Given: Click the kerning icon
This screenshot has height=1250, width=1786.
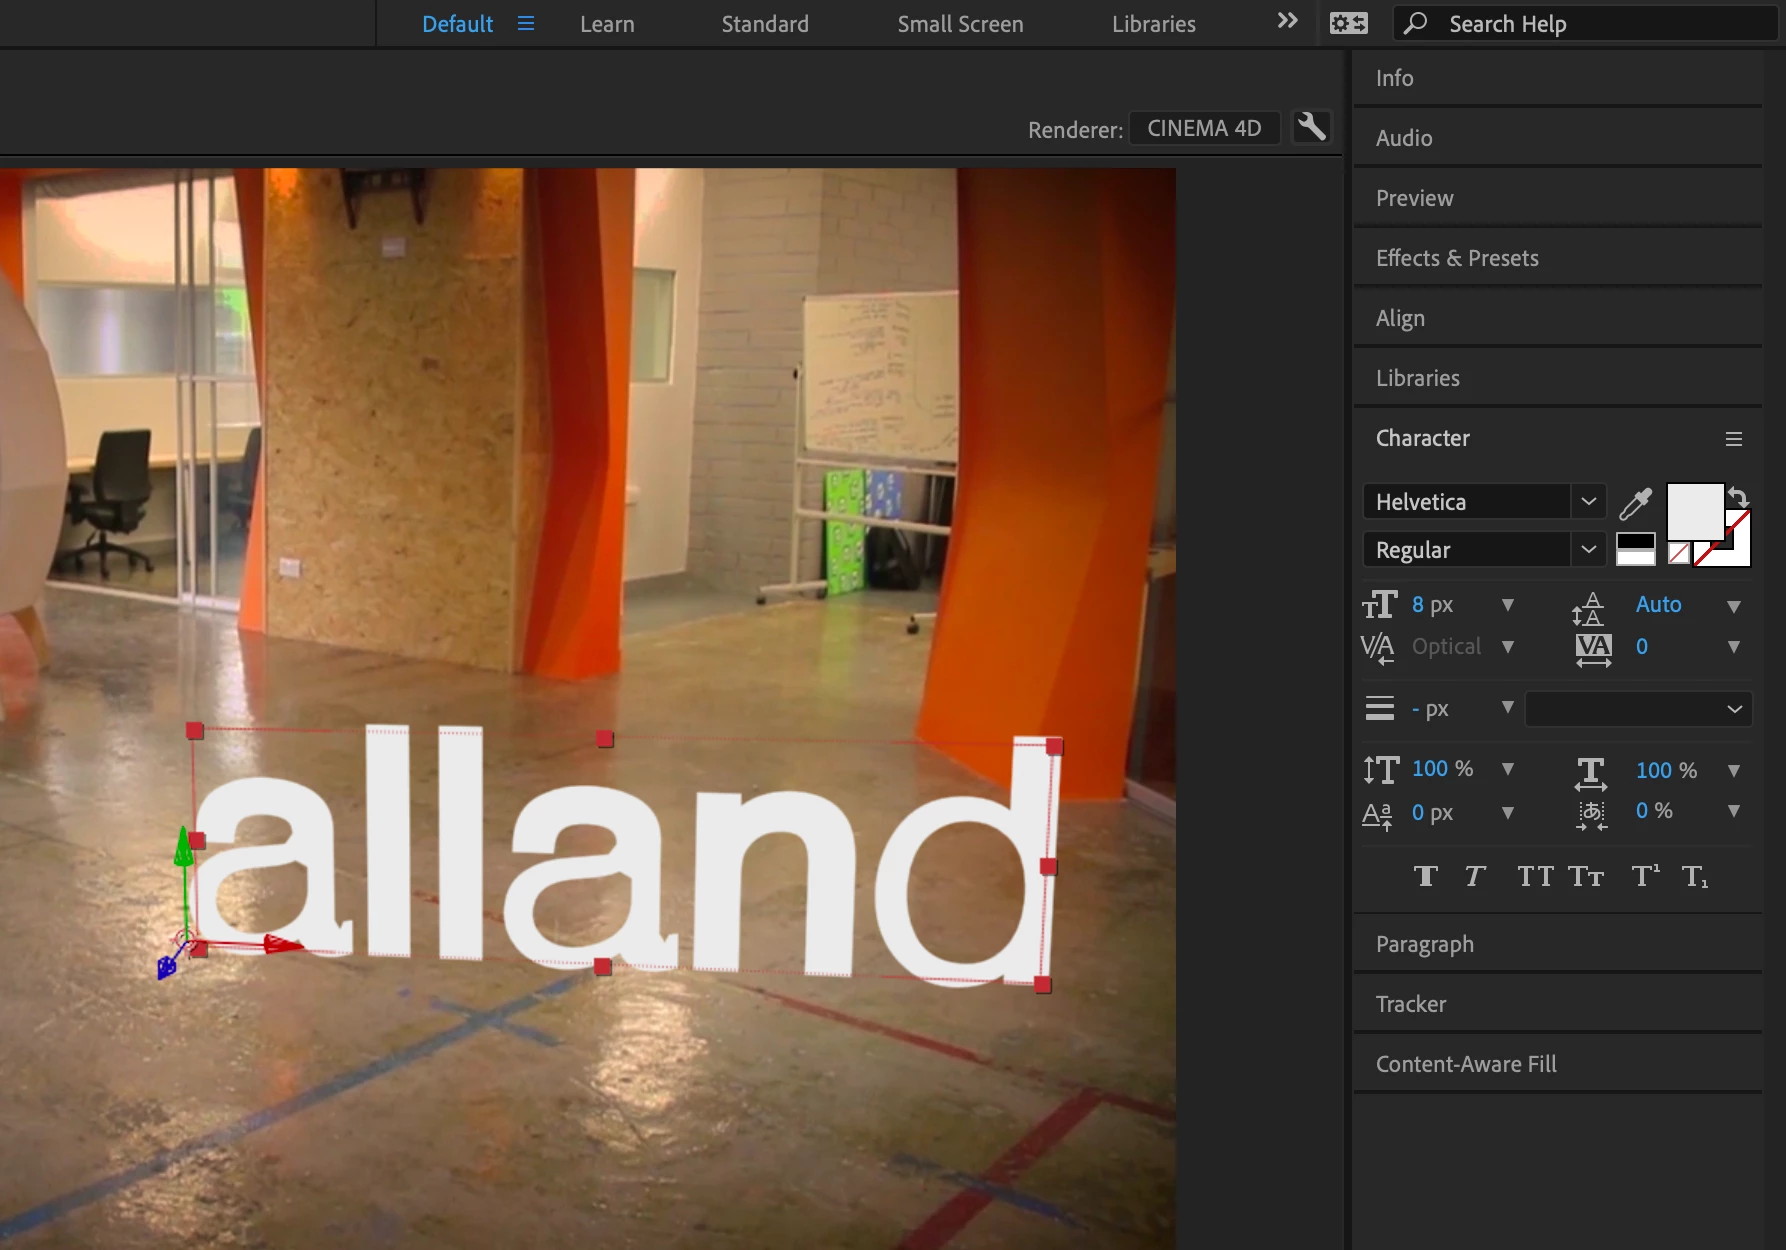Looking at the screenshot, I should 1378,648.
